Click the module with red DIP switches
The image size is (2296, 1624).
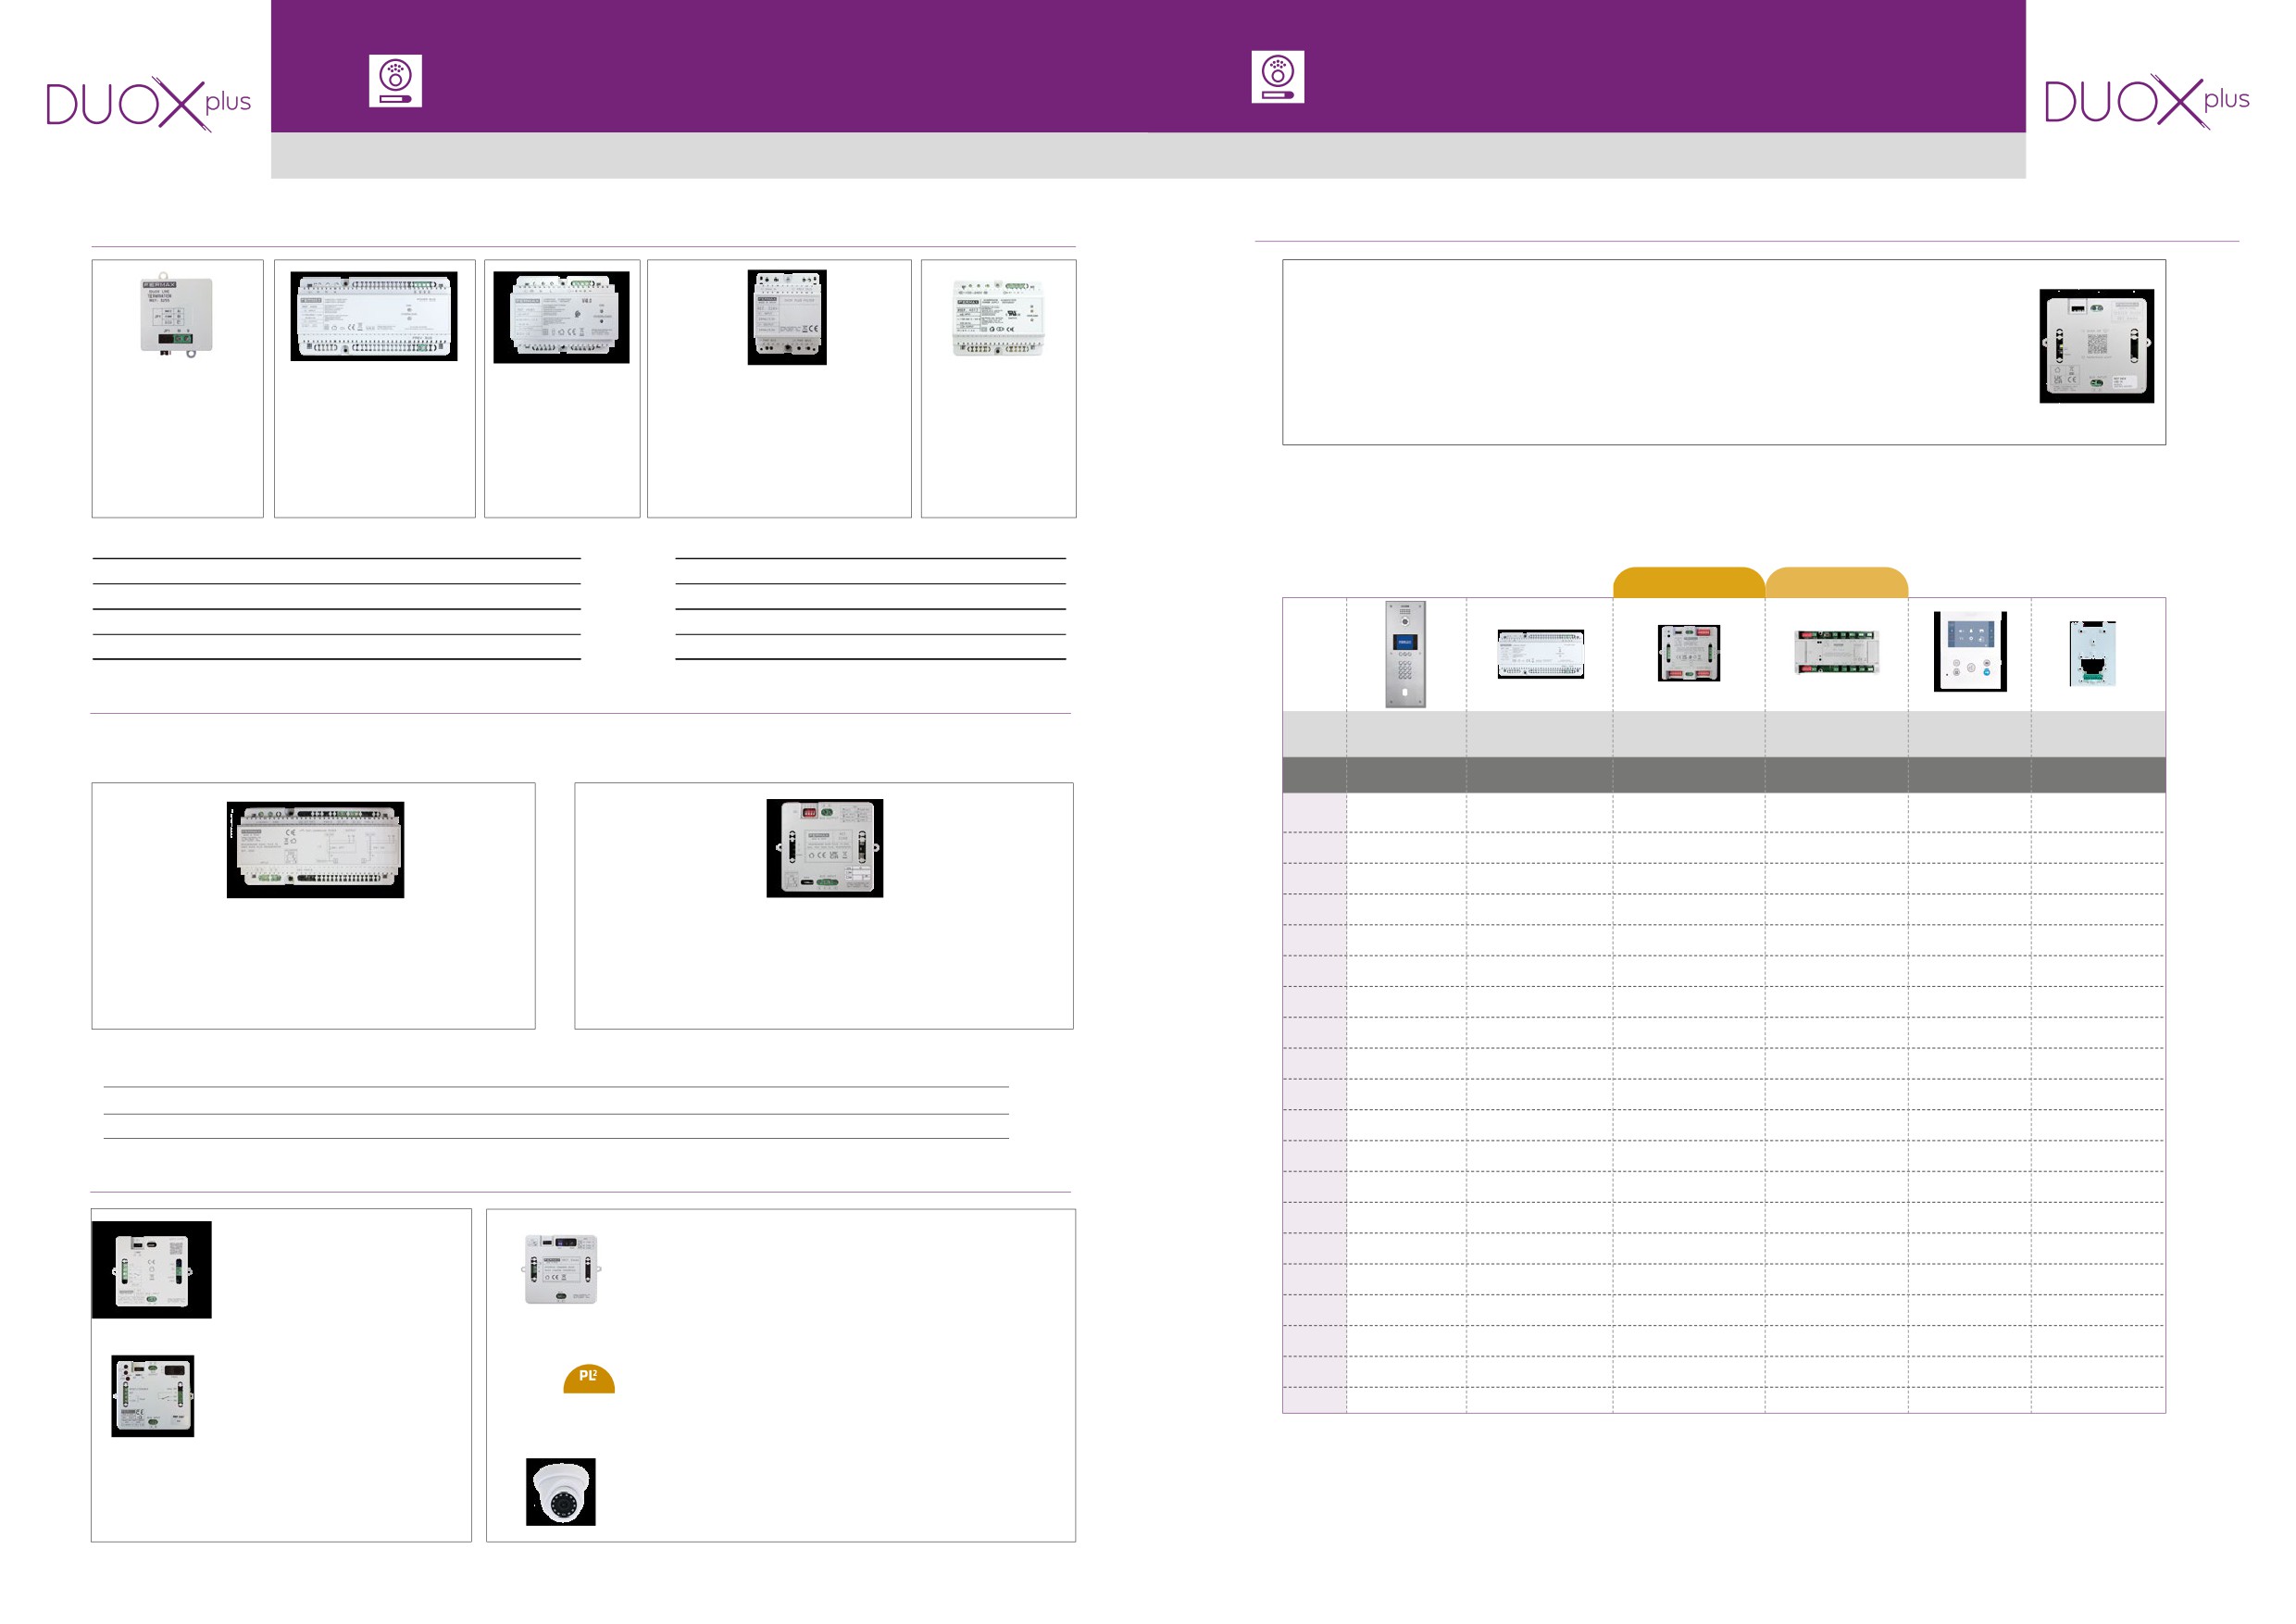click(824, 847)
